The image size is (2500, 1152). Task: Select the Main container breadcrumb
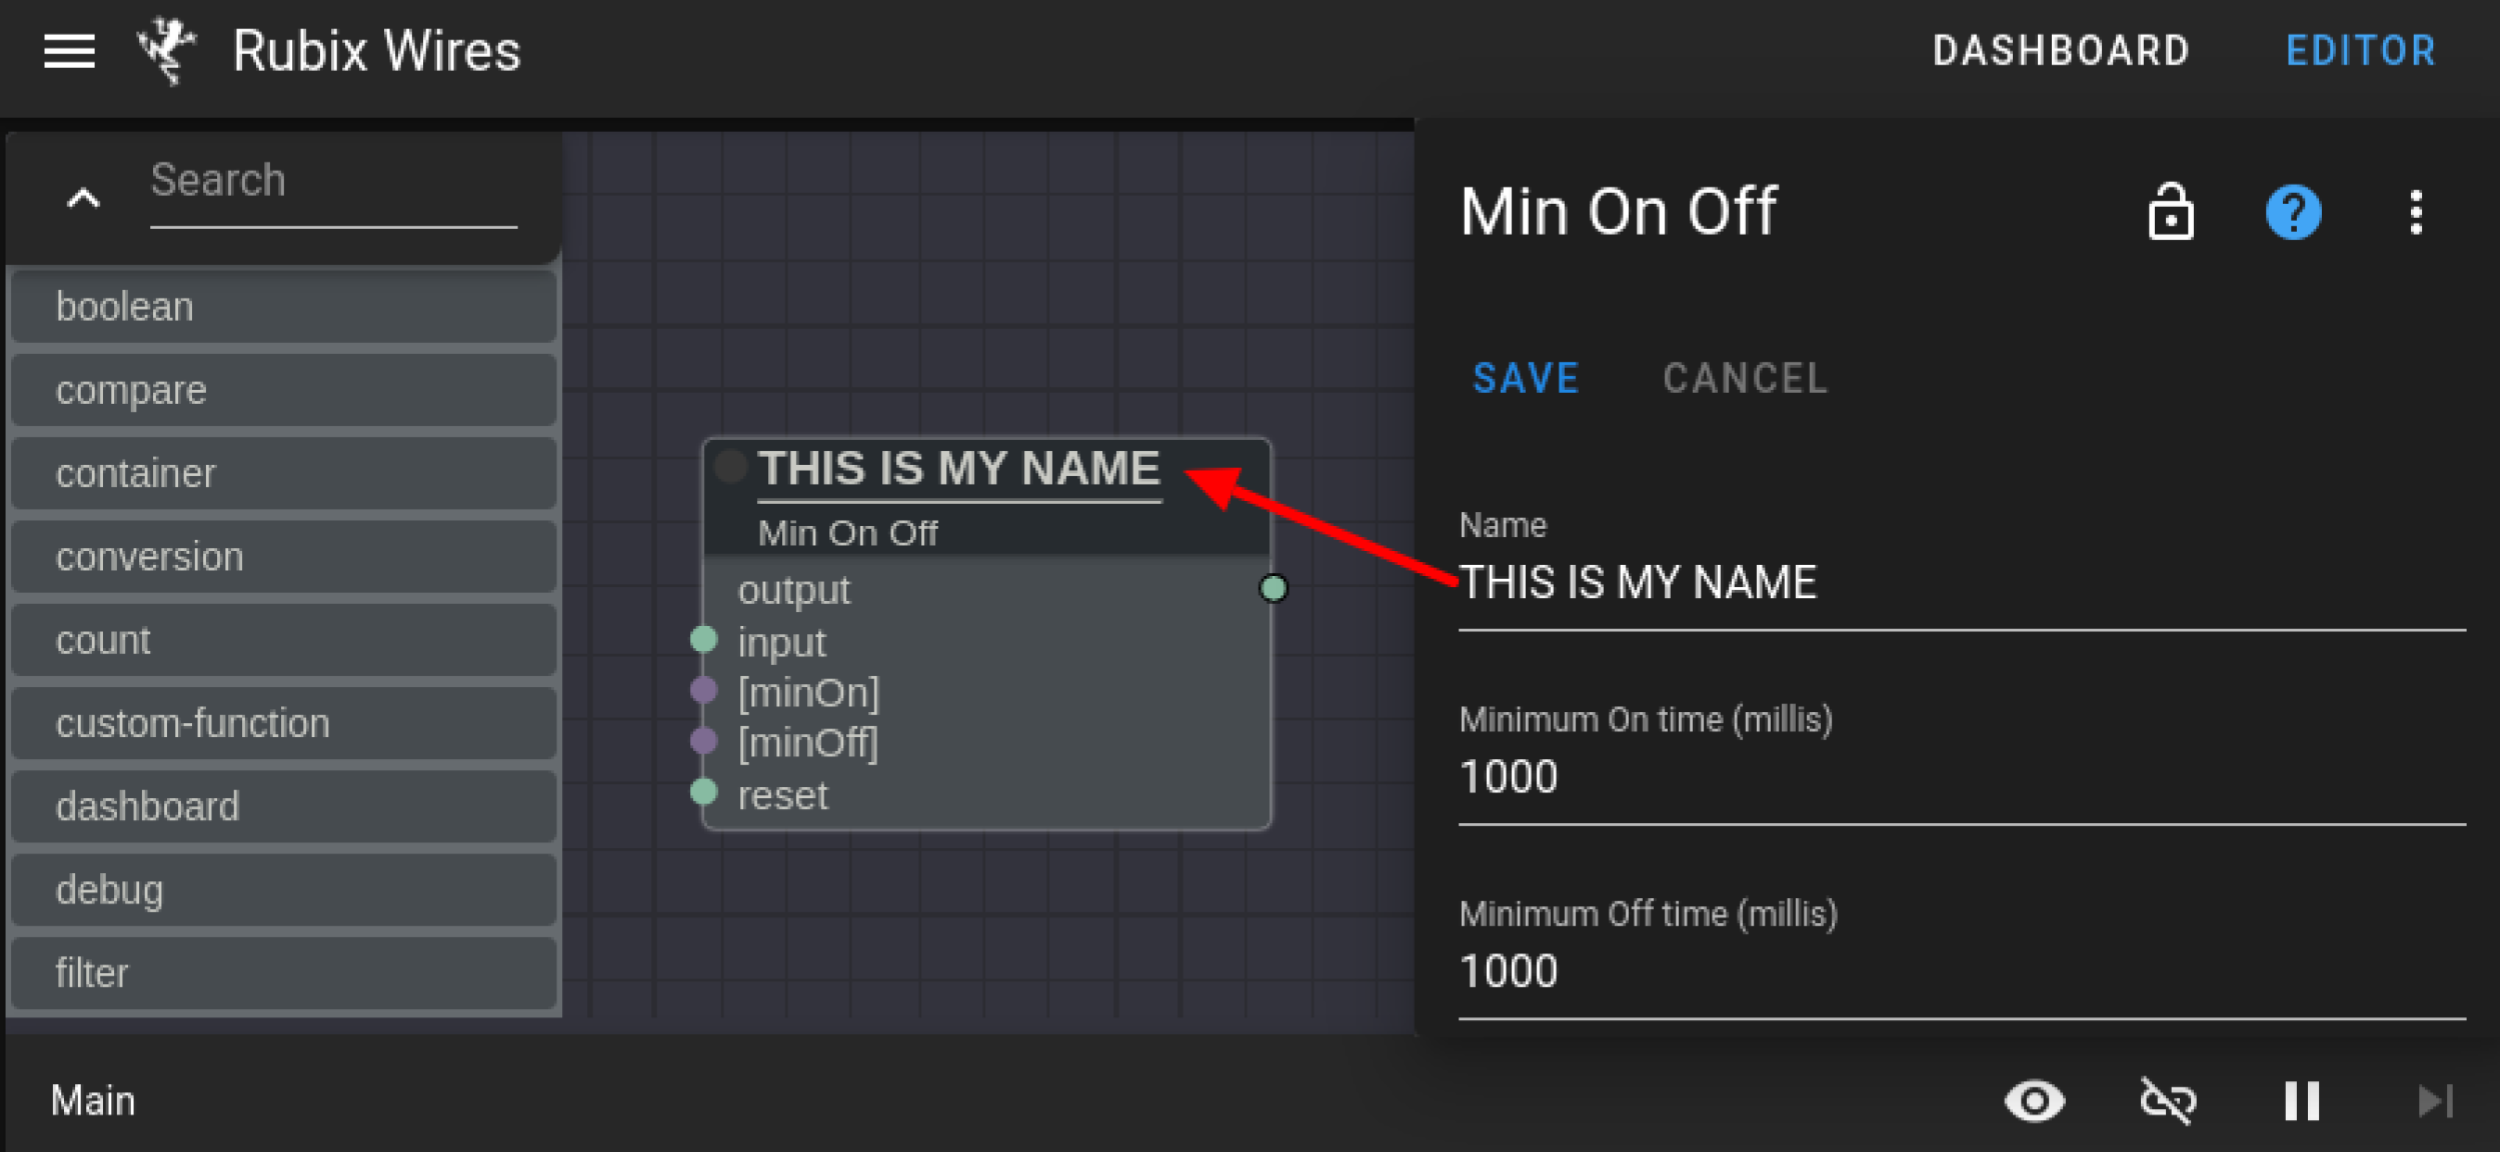[93, 1100]
